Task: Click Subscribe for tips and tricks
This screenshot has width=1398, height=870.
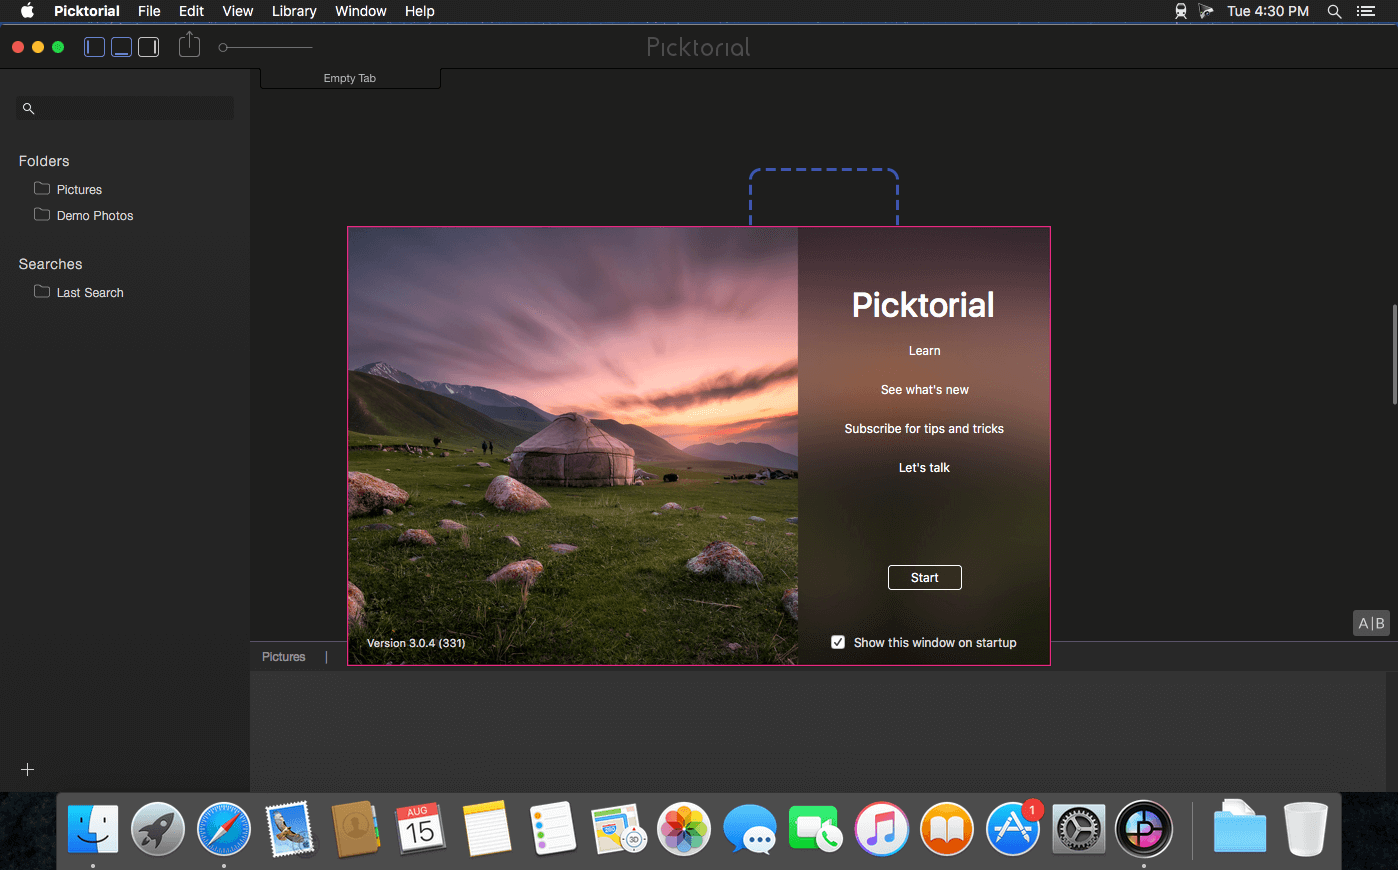Action: pos(924,429)
